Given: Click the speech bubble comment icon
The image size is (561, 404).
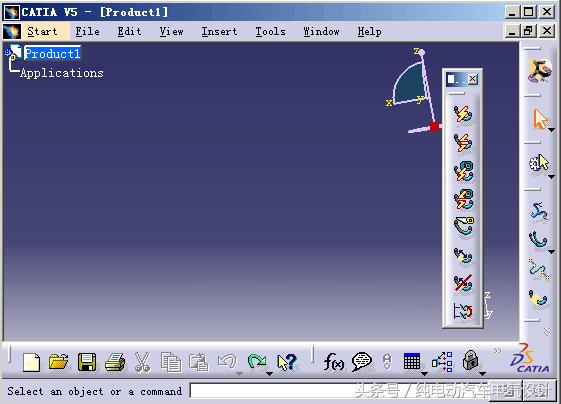Looking at the screenshot, I should click(362, 362).
